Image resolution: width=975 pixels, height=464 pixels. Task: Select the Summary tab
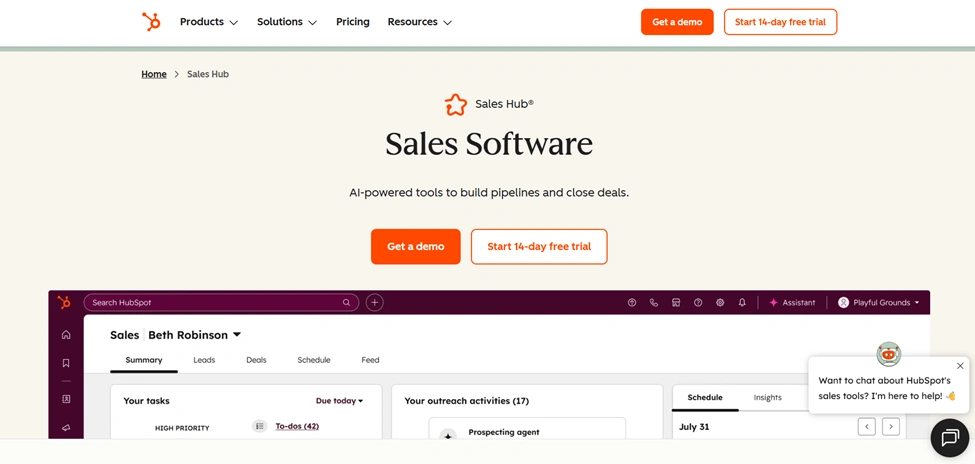144,360
